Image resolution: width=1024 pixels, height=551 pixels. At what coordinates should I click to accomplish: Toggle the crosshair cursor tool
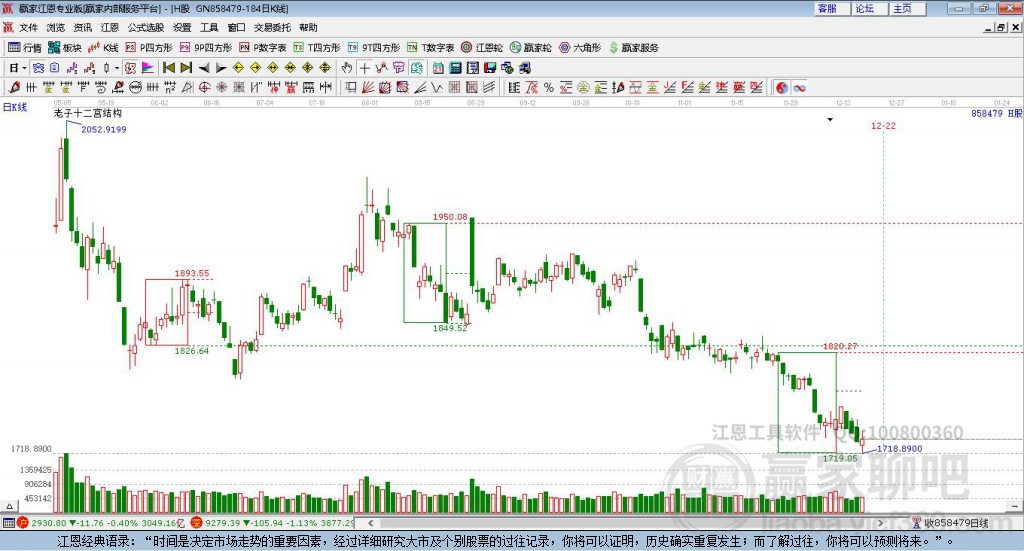click(x=365, y=68)
